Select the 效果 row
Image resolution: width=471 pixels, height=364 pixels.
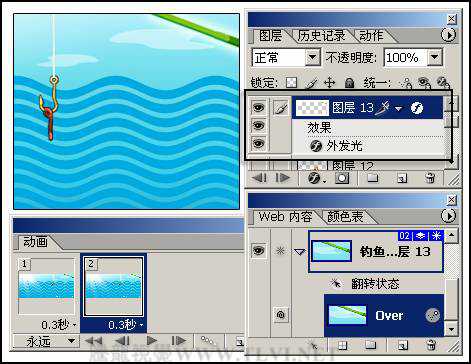tap(367, 127)
